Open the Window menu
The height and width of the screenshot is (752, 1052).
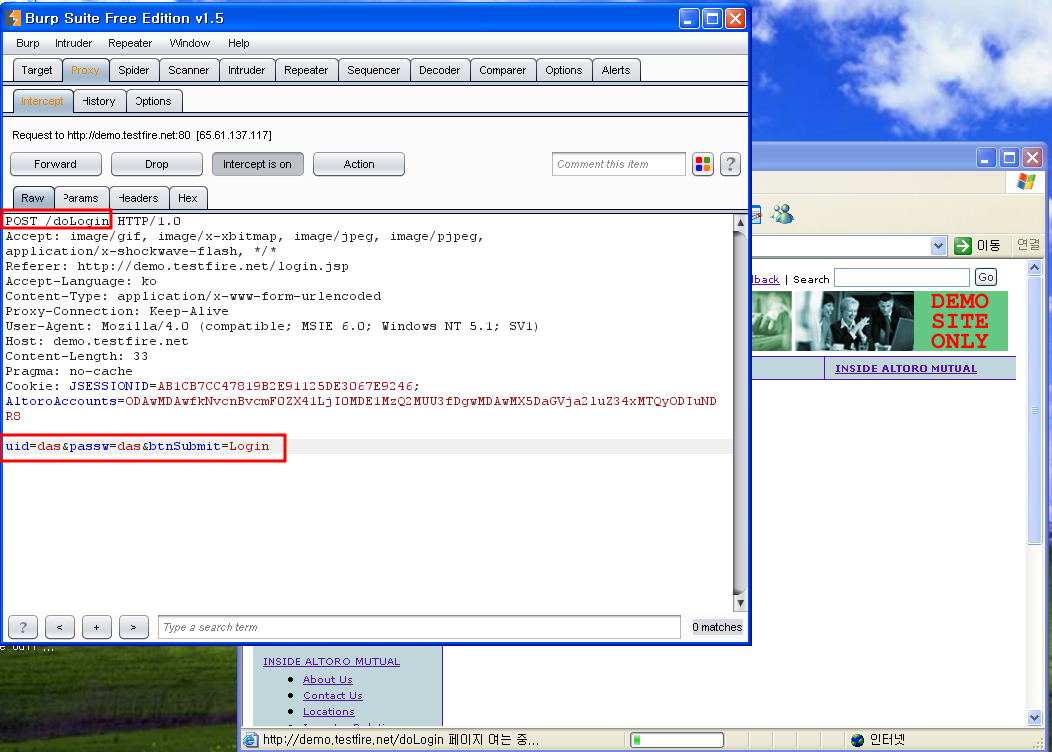pyautogui.click(x=190, y=43)
